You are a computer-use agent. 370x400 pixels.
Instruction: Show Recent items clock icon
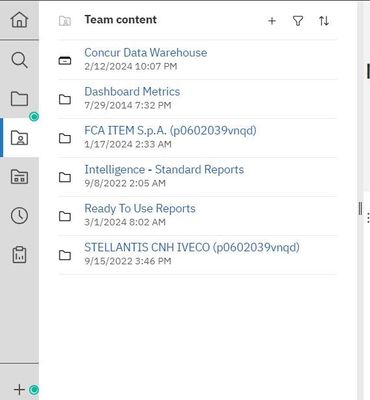[x=19, y=216]
